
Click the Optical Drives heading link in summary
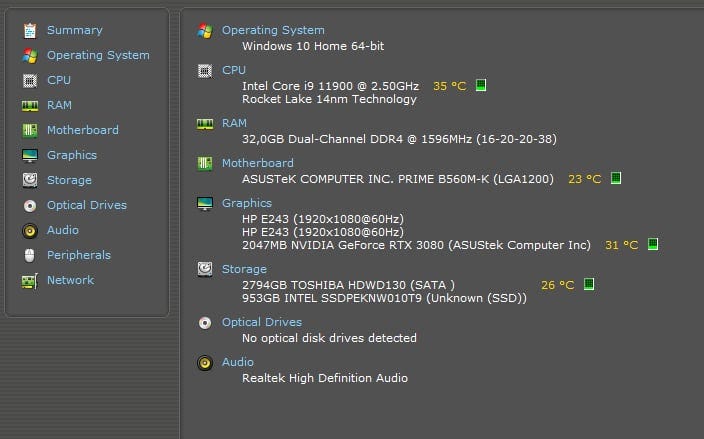pyautogui.click(x=261, y=322)
